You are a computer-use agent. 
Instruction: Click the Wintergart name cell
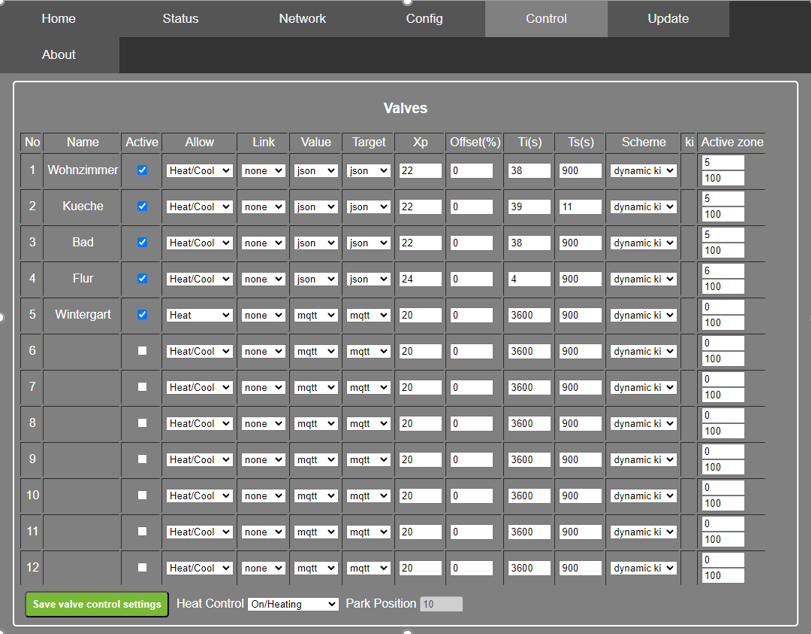[x=83, y=314]
